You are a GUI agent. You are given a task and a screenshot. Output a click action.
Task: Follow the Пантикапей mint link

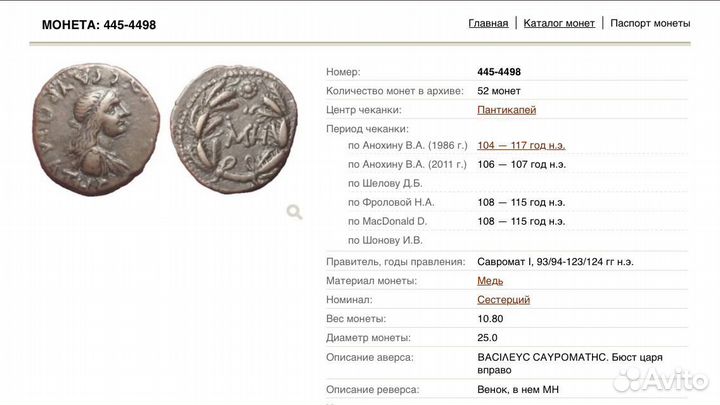pos(506,110)
